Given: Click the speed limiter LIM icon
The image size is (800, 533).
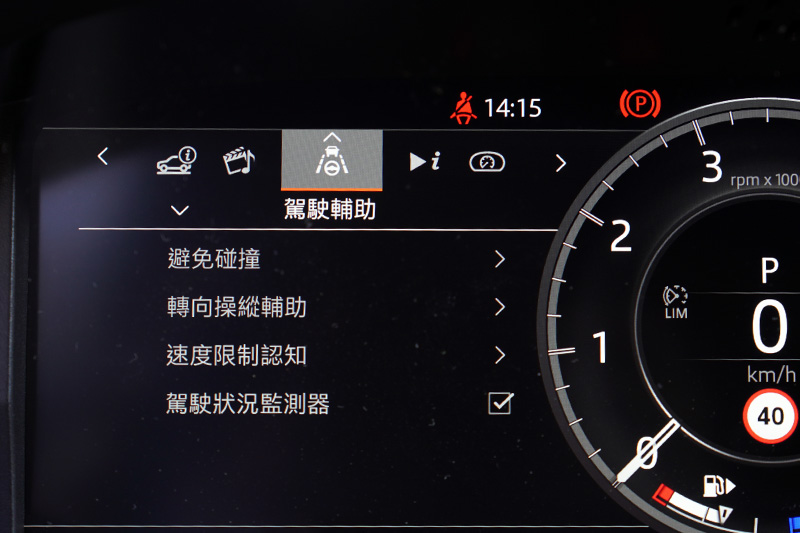Looking at the screenshot, I should click(x=676, y=302).
